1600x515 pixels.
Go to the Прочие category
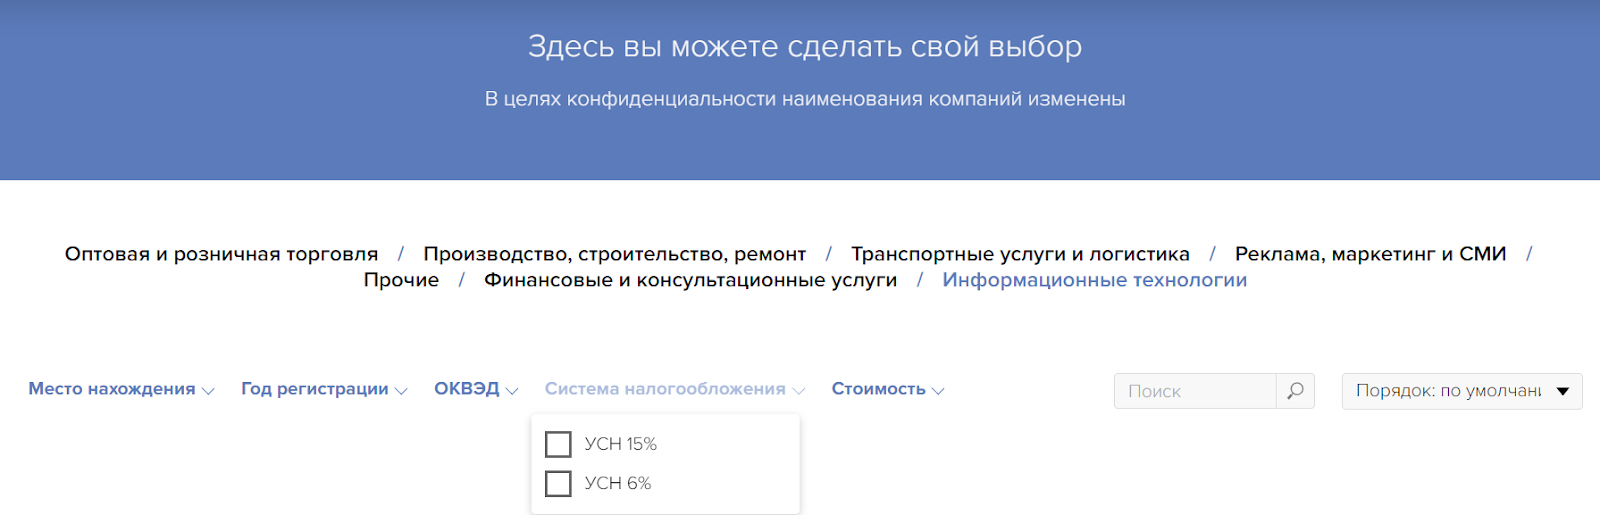coord(401,280)
